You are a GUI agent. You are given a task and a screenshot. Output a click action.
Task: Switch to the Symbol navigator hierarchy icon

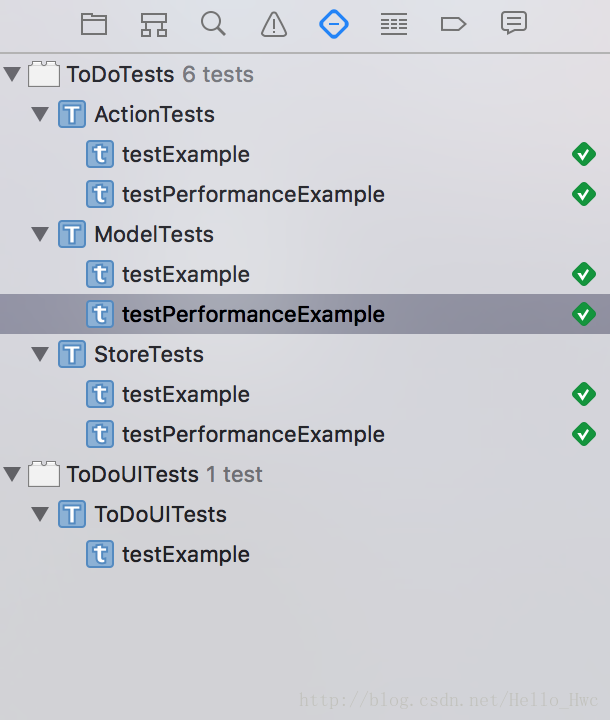(x=153, y=24)
